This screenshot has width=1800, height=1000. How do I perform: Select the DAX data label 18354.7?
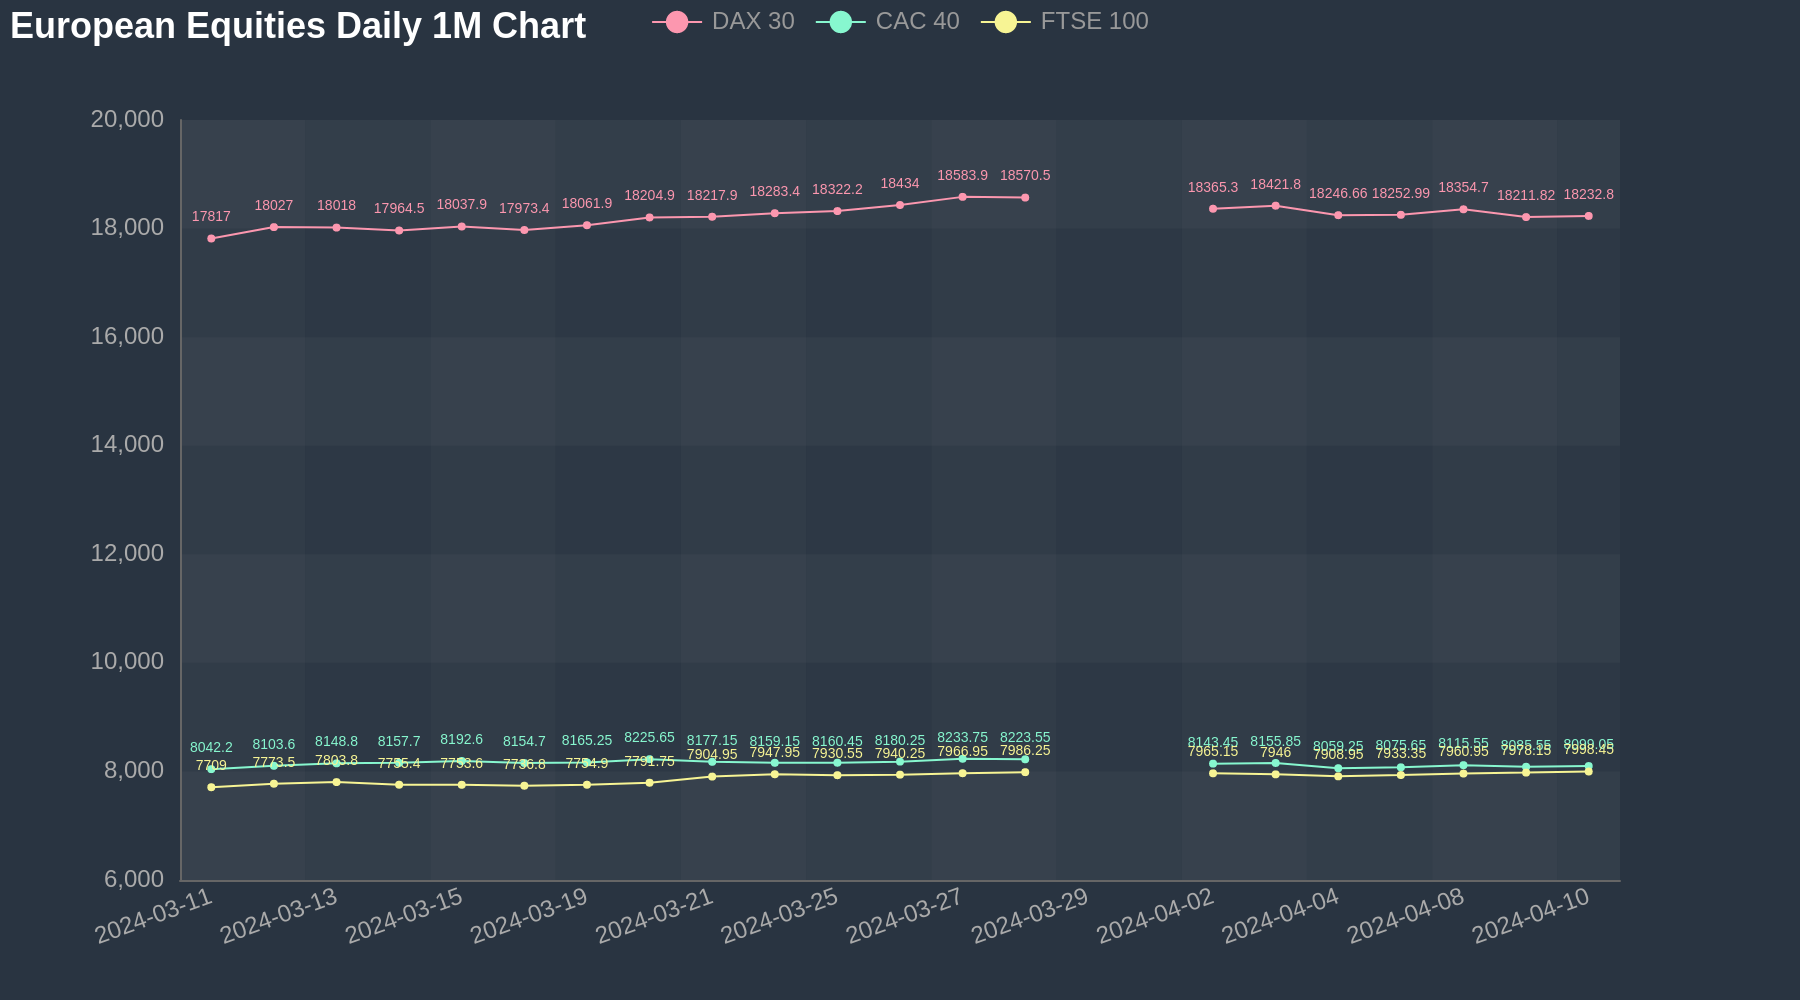tap(1464, 187)
